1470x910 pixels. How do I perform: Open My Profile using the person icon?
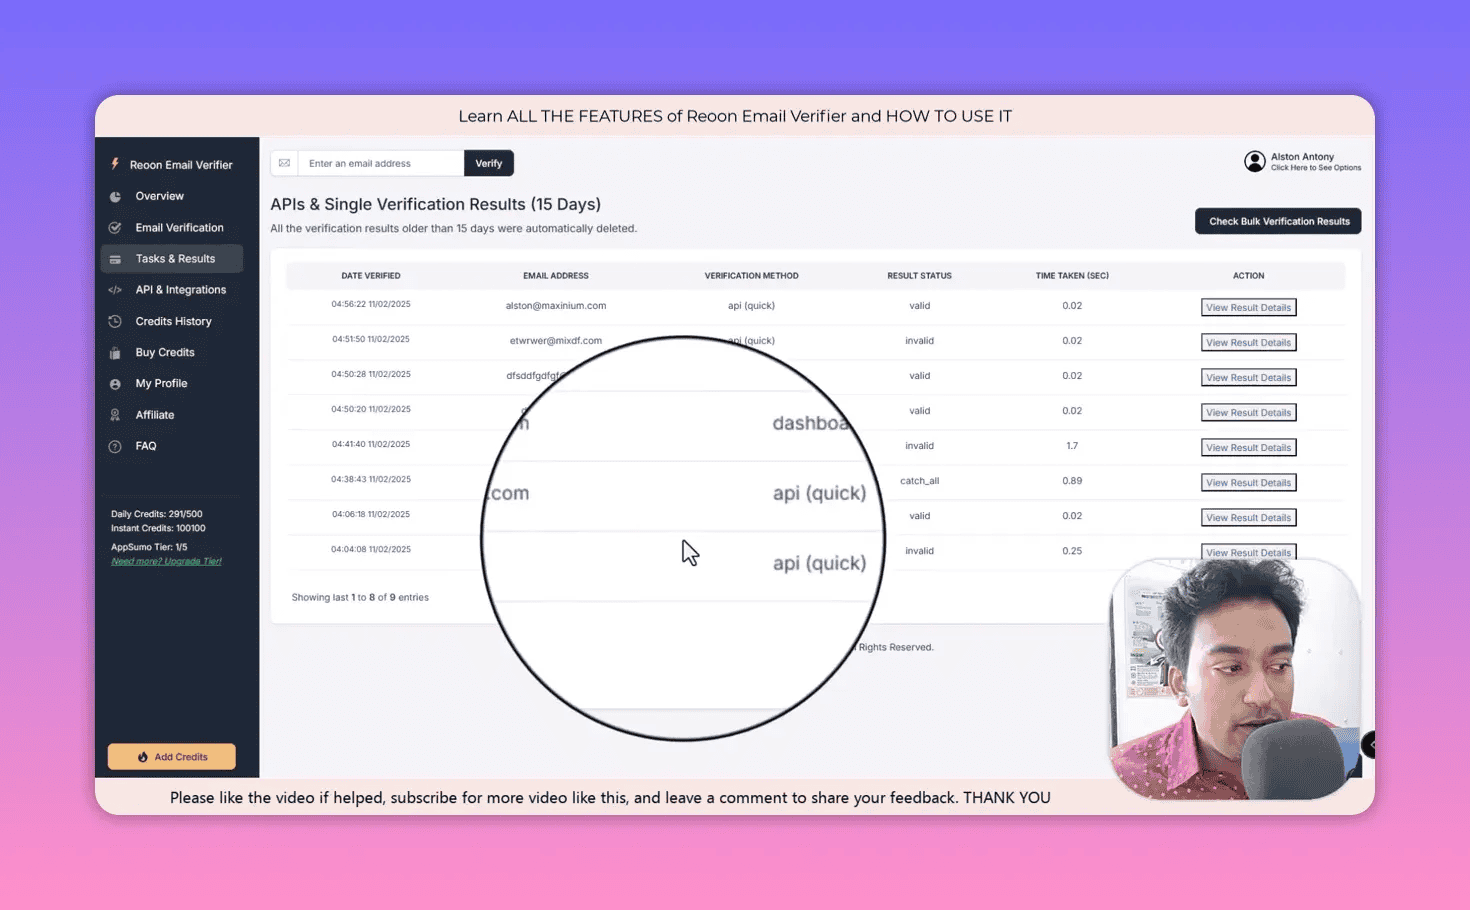pos(116,383)
